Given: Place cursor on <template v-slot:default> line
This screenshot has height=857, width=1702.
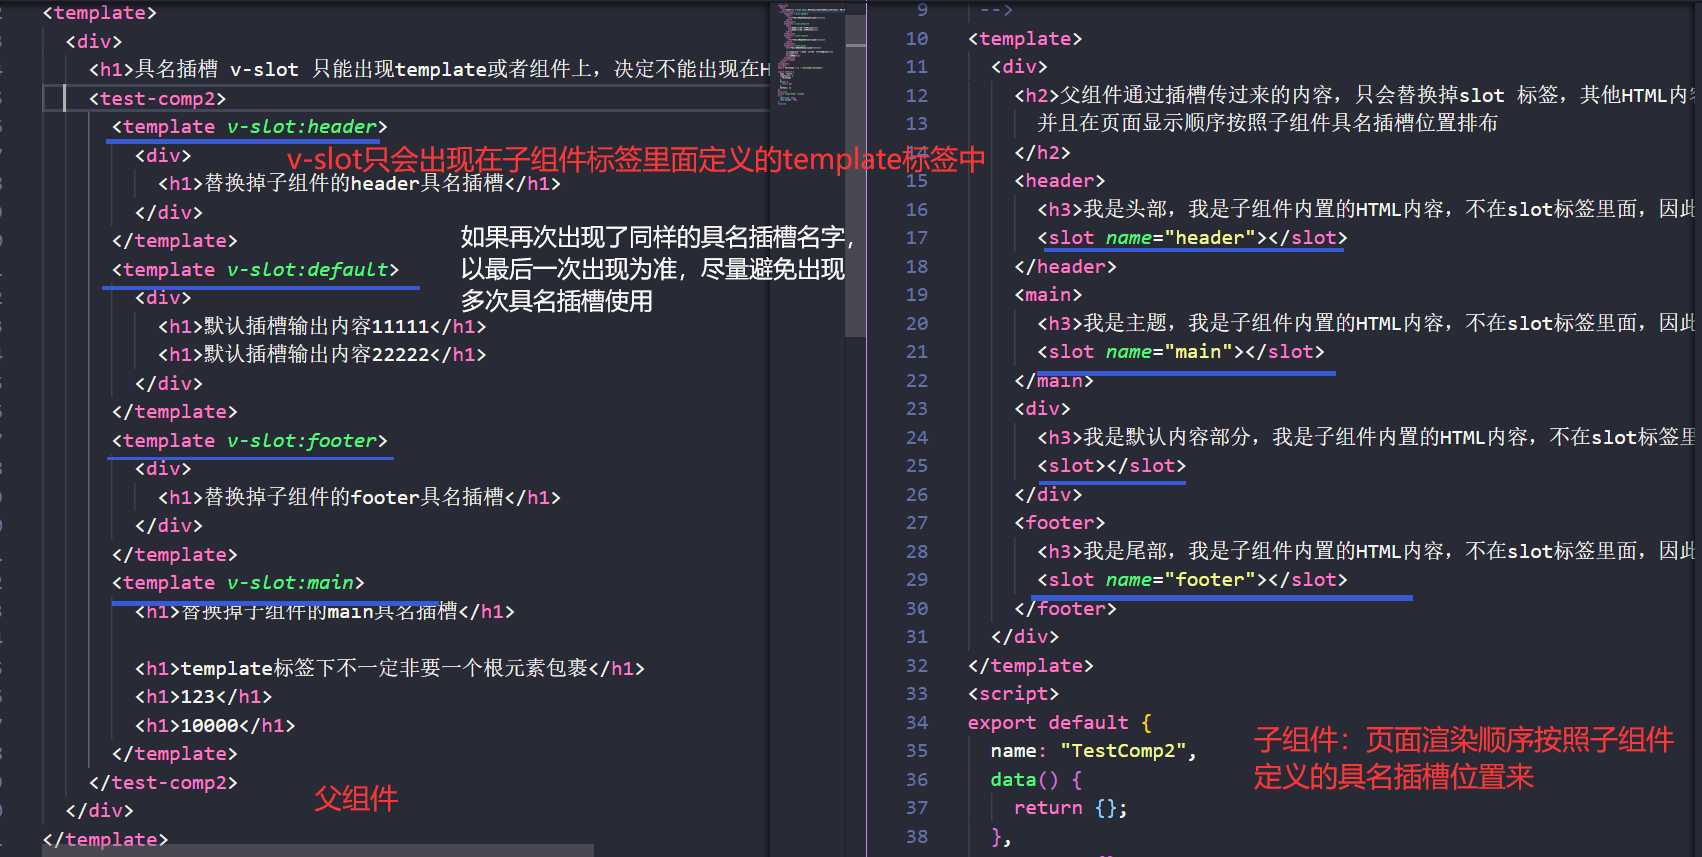Looking at the screenshot, I should [255, 270].
